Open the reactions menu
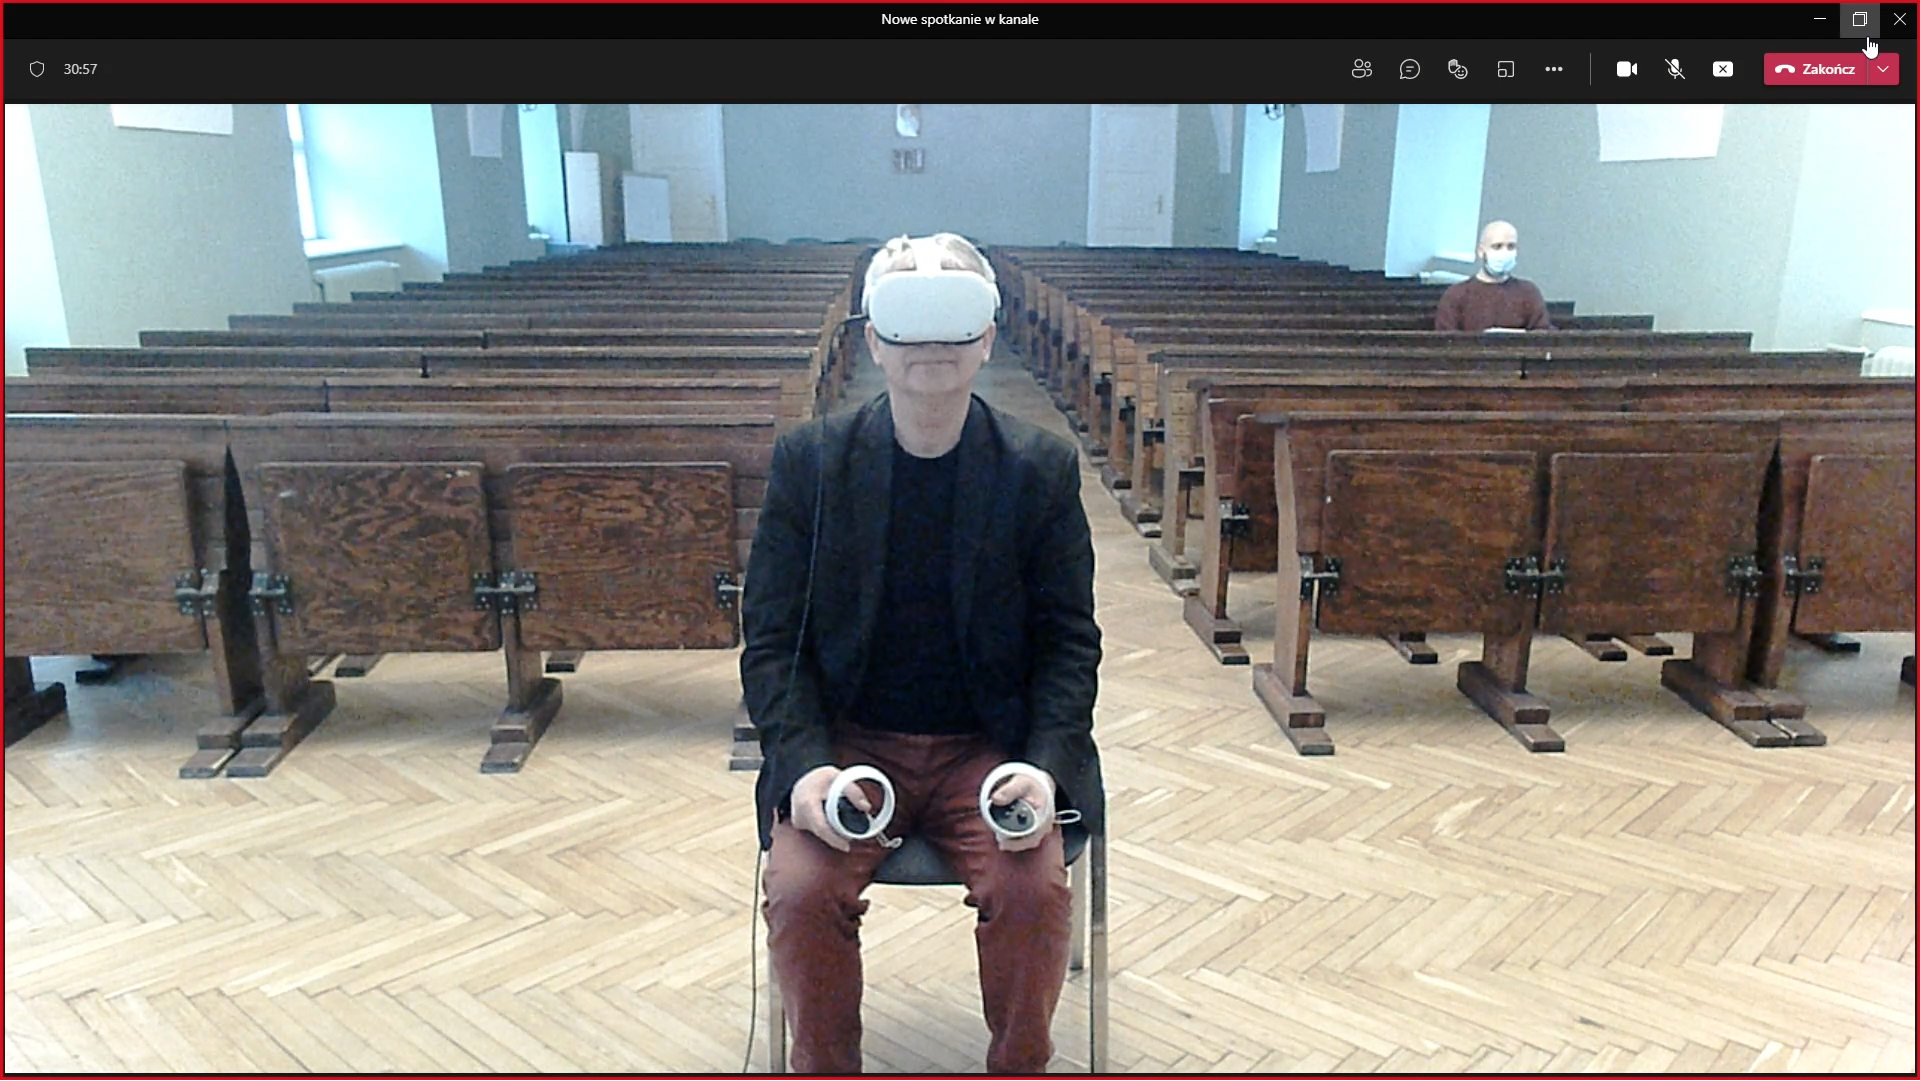The image size is (1920, 1081). coord(1457,69)
